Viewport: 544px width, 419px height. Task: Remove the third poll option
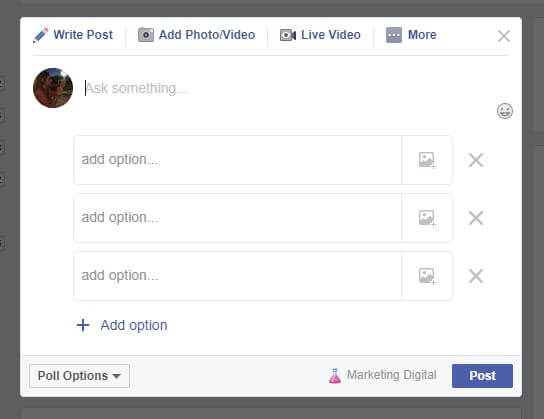tap(476, 276)
